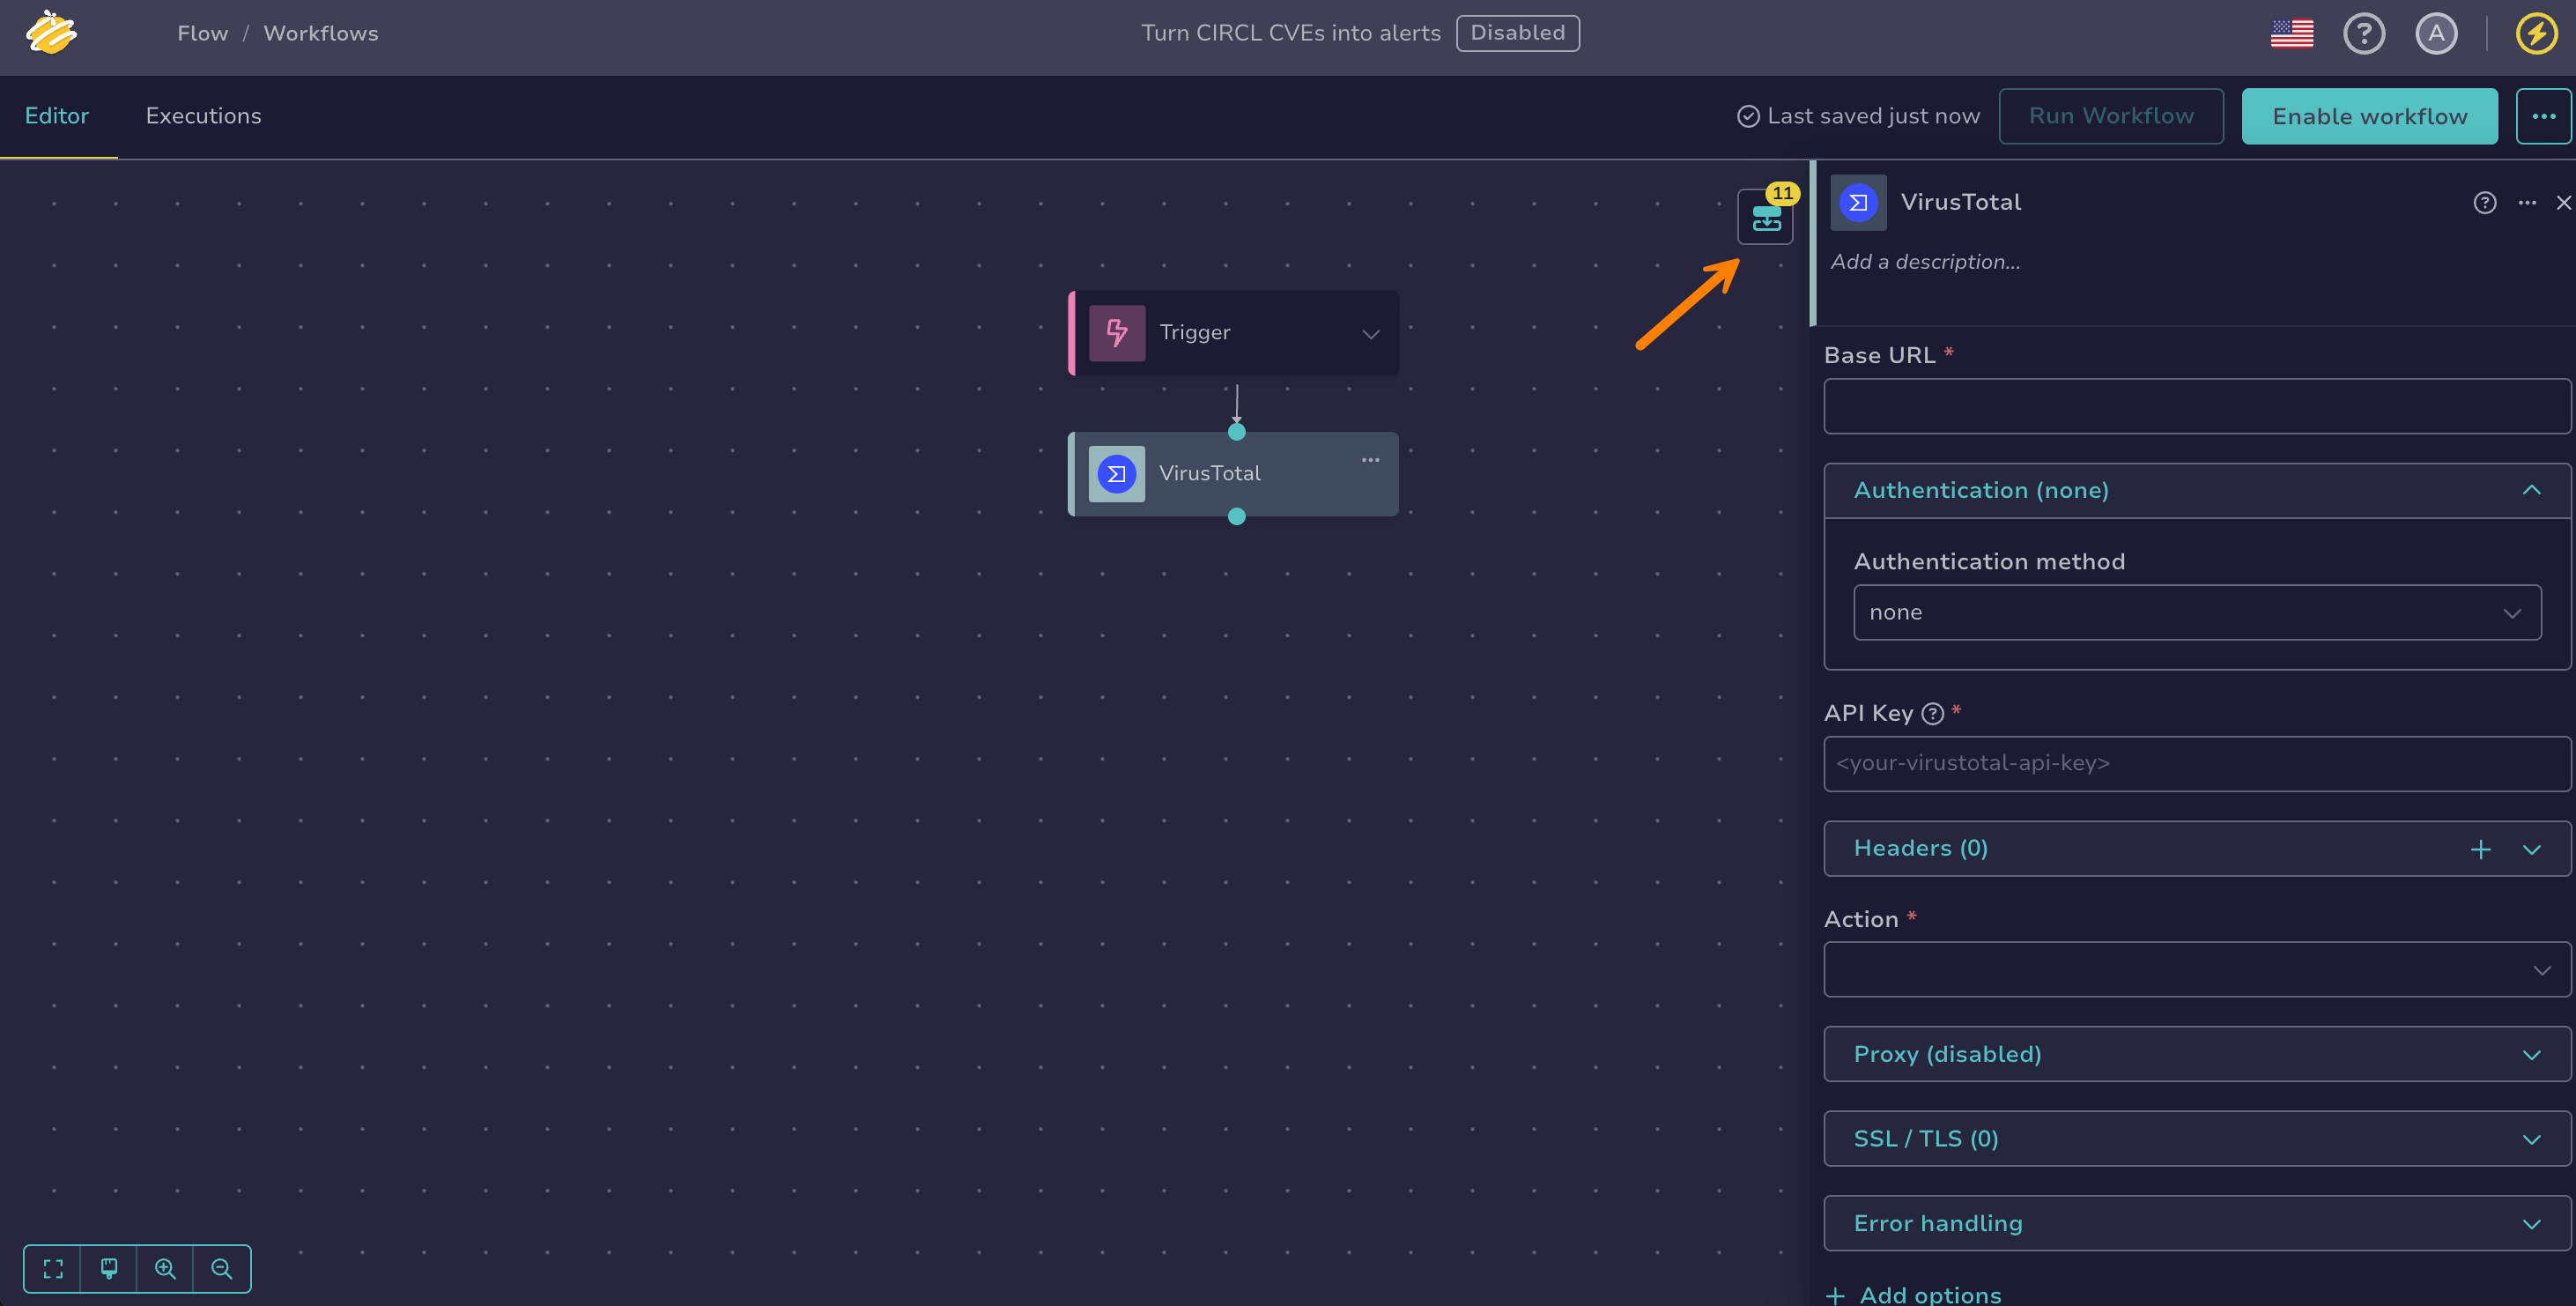Close the VirusTotal settings panel
This screenshot has height=1306, width=2576.
pos(2563,203)
